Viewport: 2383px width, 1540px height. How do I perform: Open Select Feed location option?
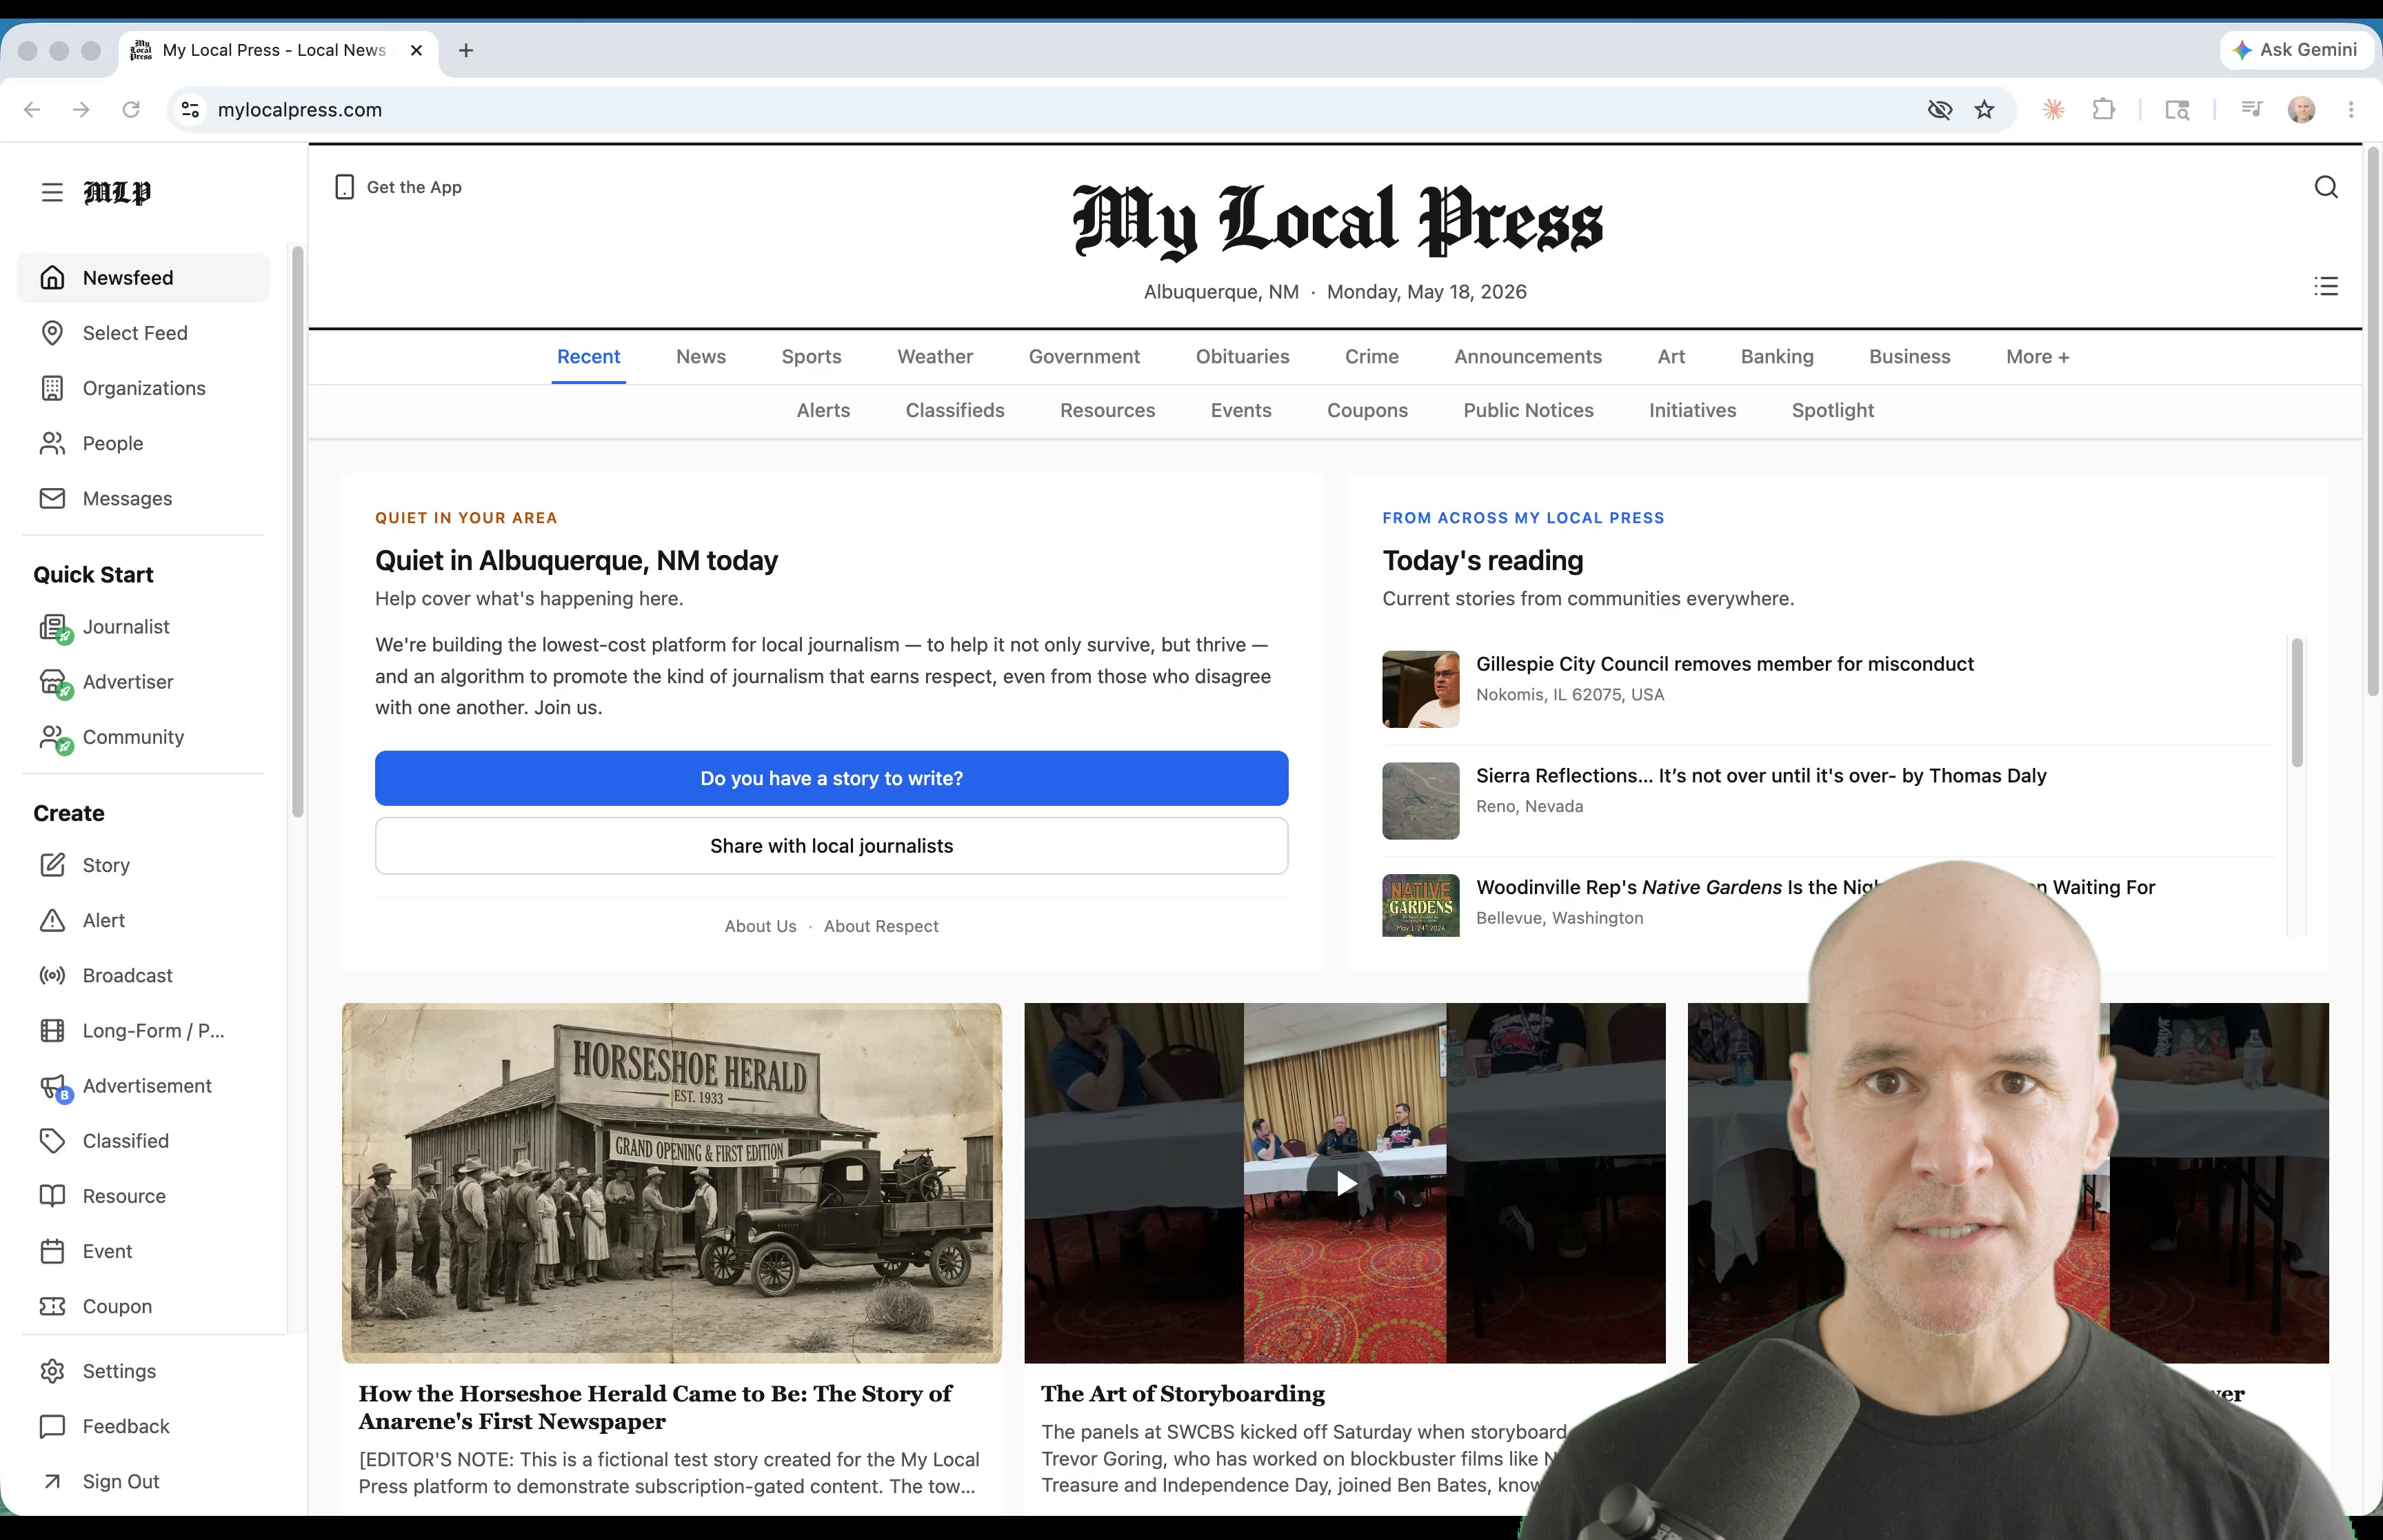pos(143,333)
